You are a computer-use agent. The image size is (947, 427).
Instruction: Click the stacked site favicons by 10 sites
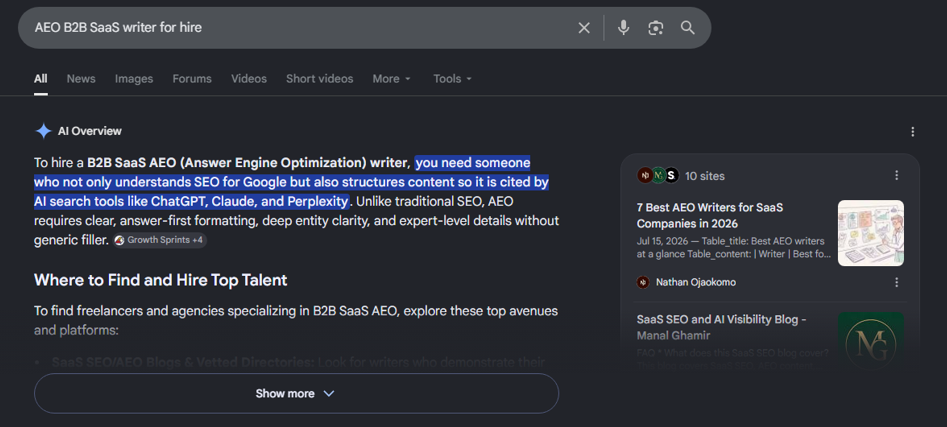(658, 176)
